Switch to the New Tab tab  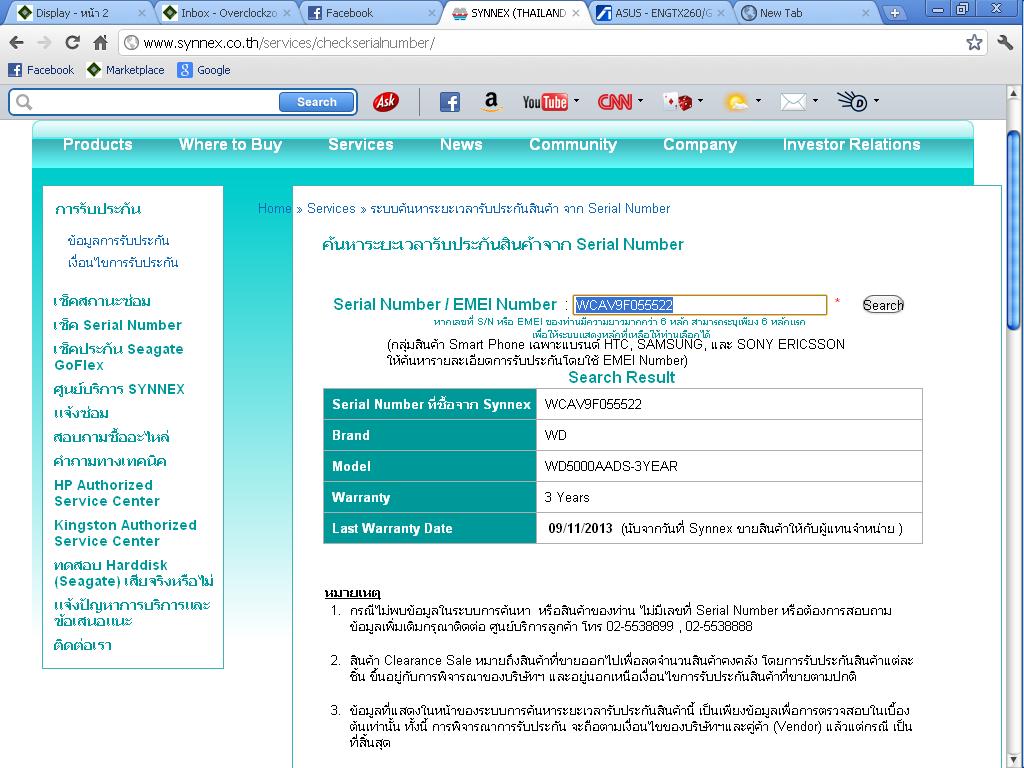[806, 13]
